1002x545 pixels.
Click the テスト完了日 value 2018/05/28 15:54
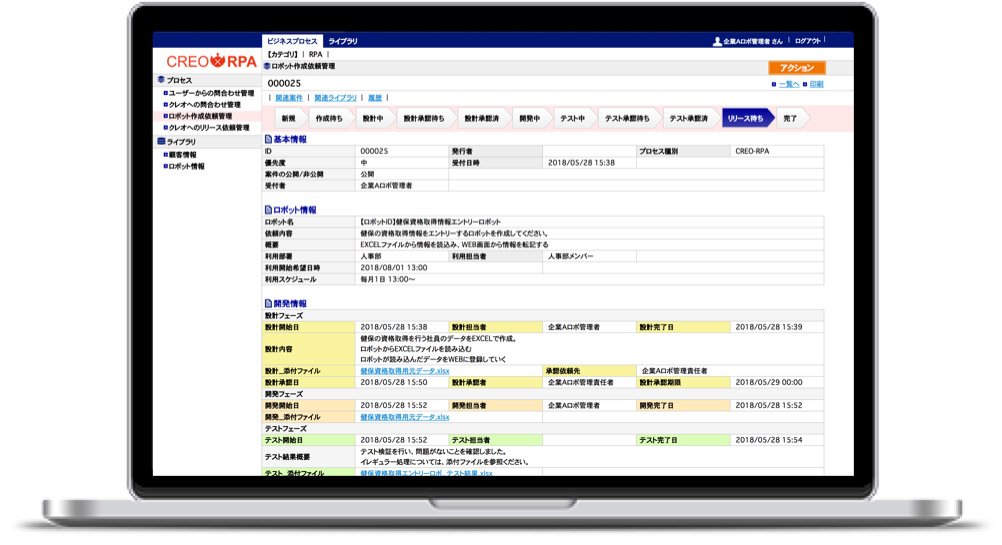(x=769, y=440)
